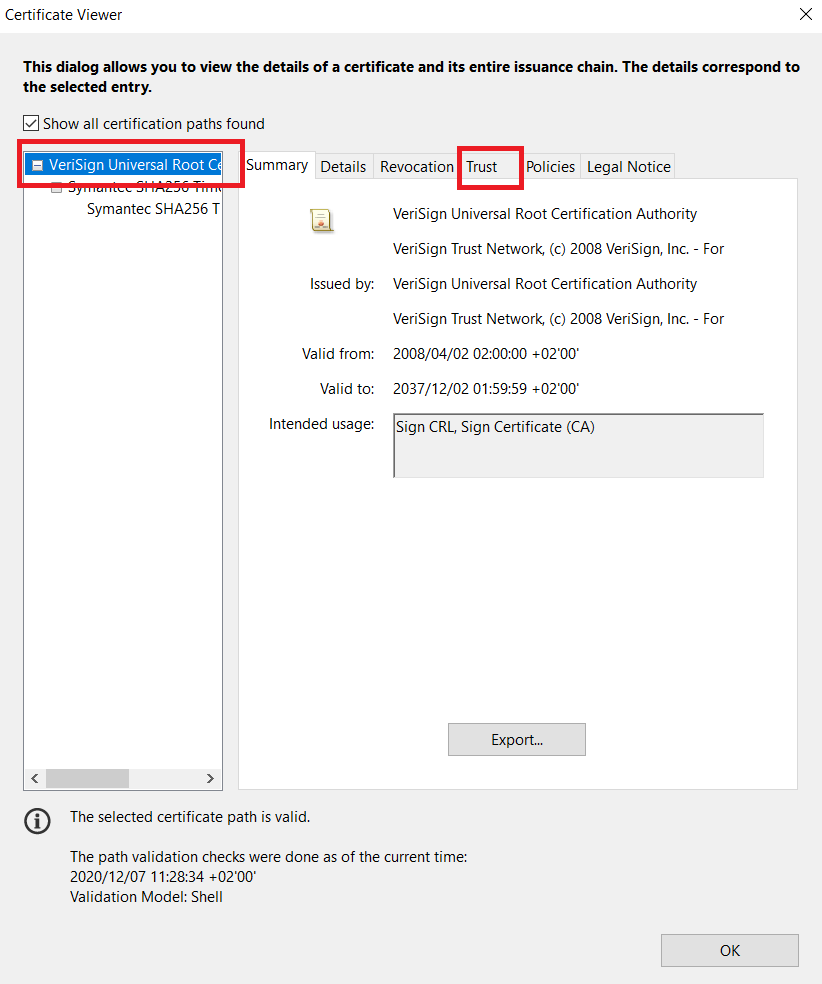Image resolution: width=822 pixels, height=984 pixels.
Task: Click the left arrow of the tree scrollbar
Action: pos(35,779)
